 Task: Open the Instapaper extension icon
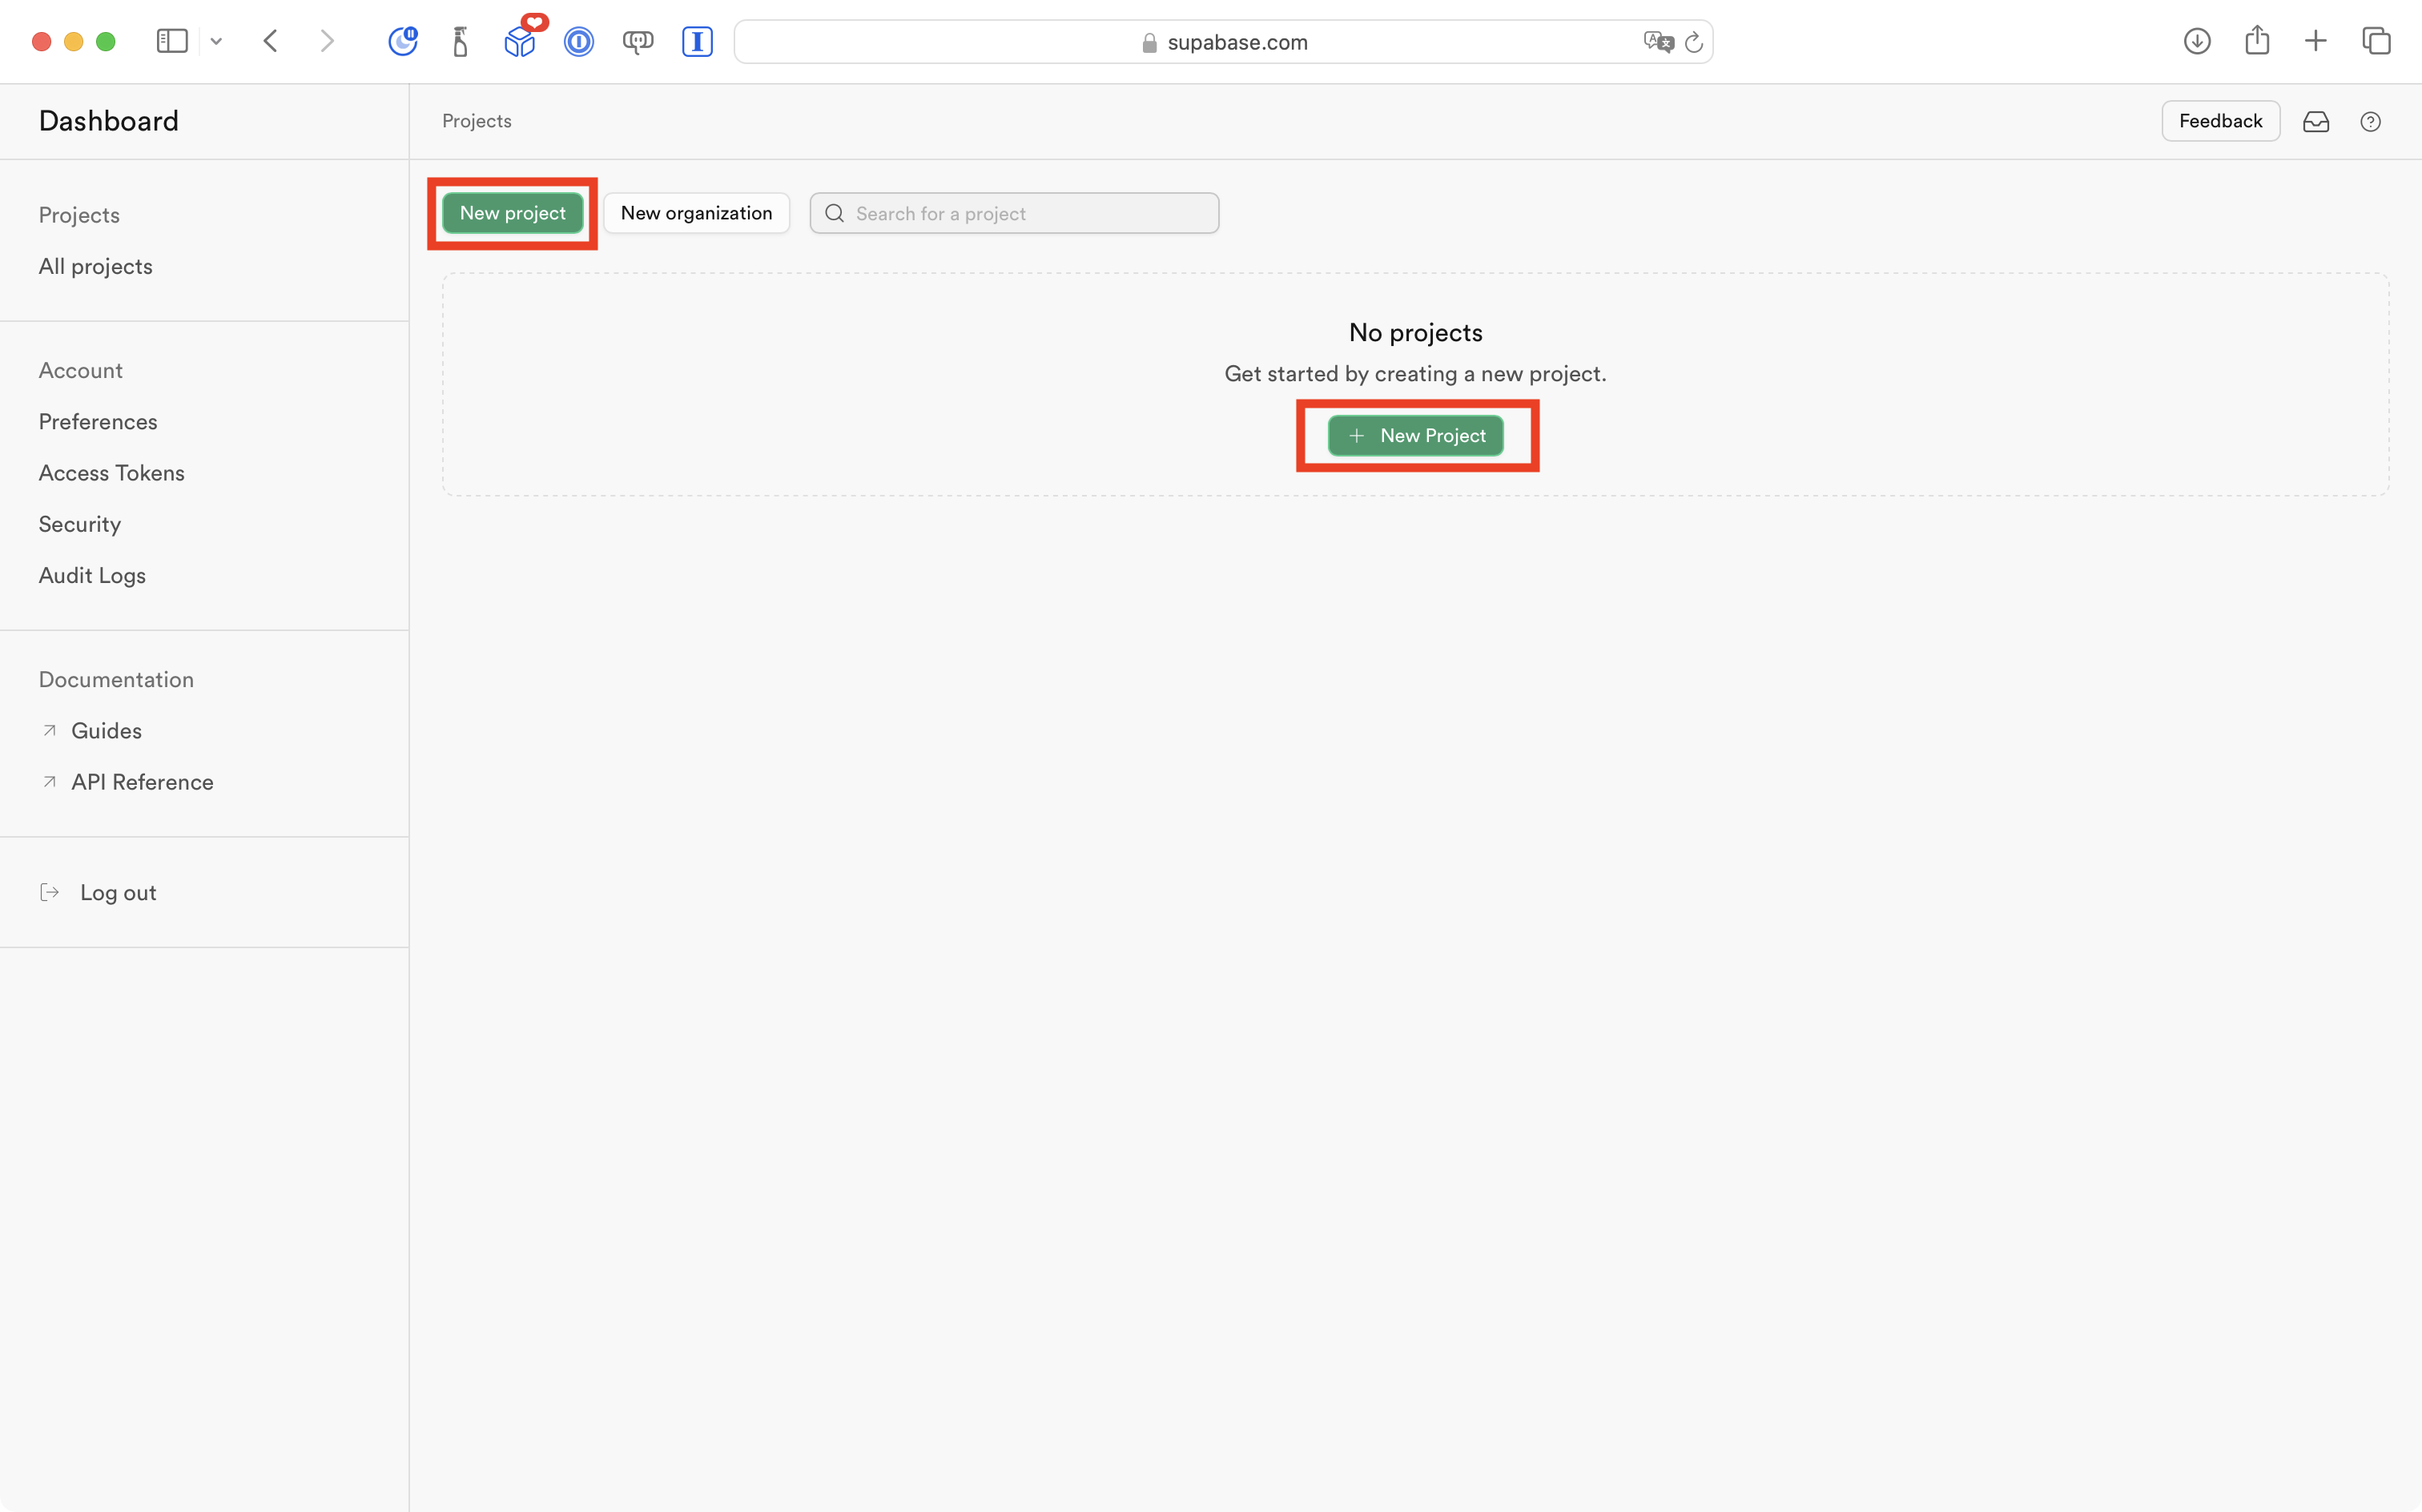697,41
